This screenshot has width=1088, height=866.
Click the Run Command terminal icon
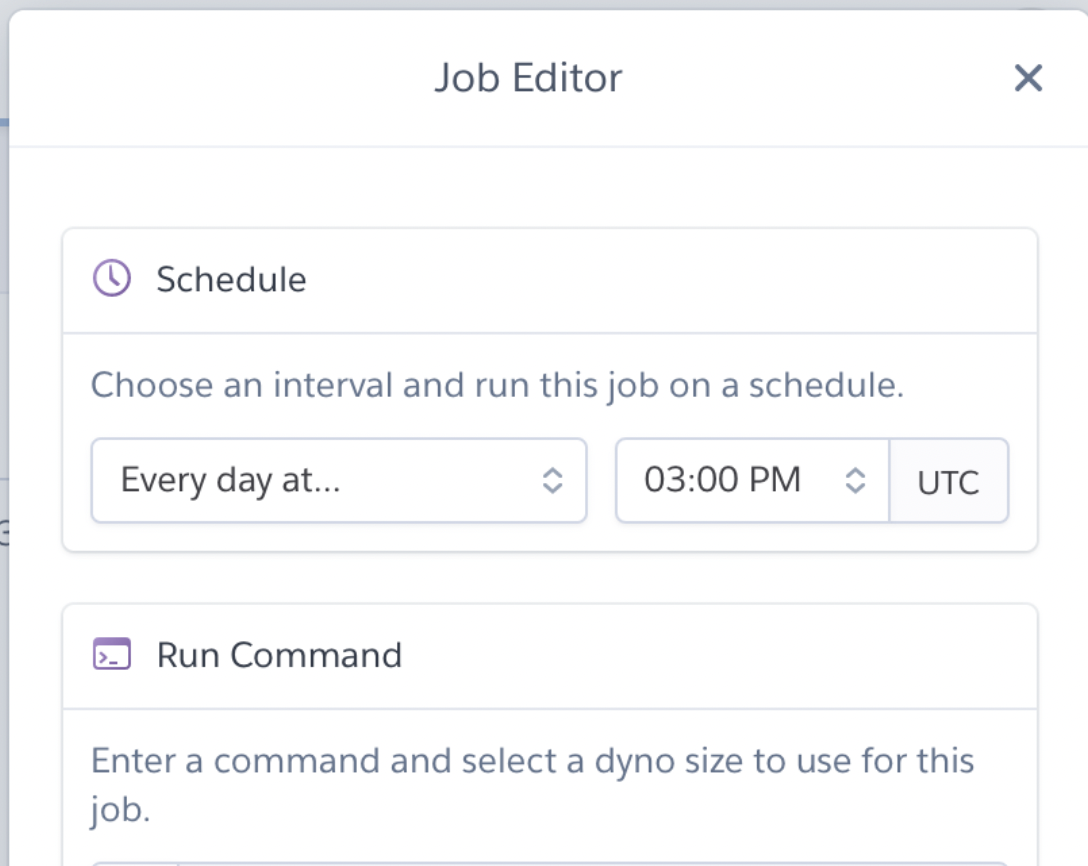112,655
